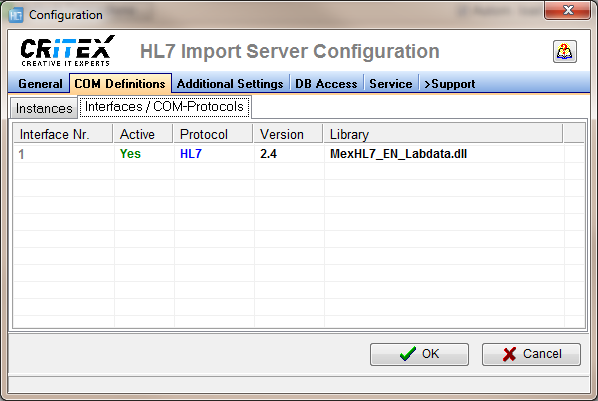This screenshot has height=401, width=598.
Task: Open the Additional Settings tab
Action: coord(230,84)
